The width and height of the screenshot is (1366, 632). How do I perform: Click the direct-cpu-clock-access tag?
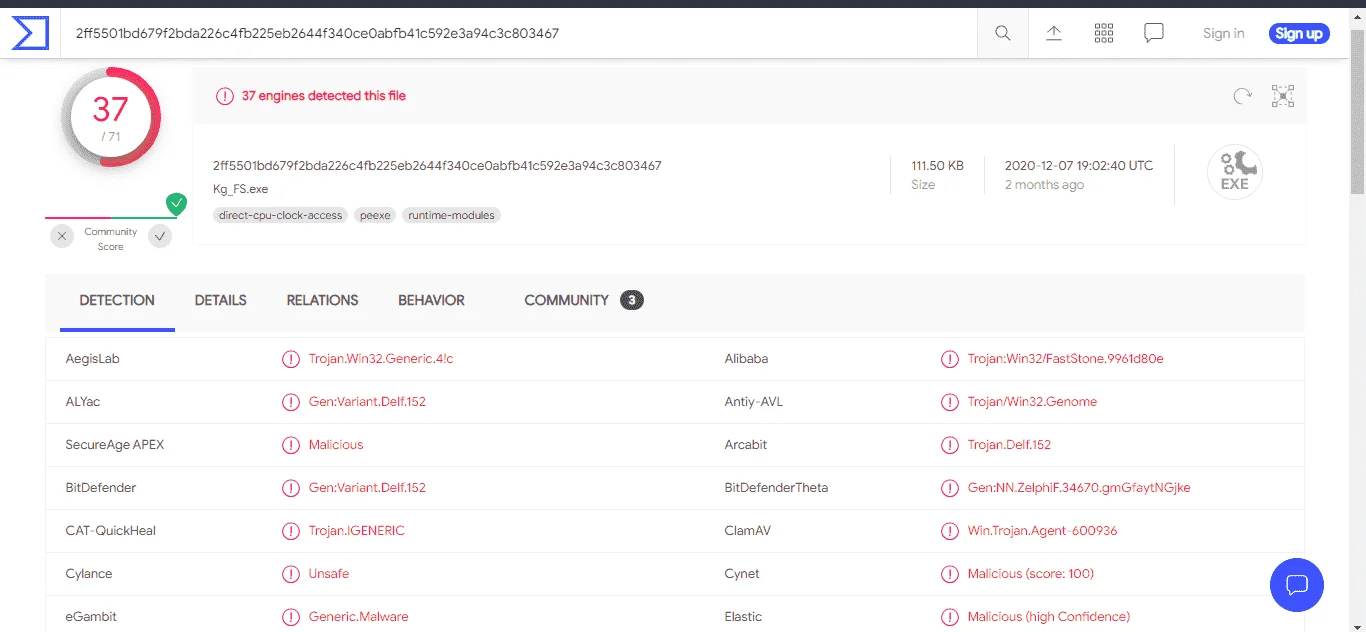(280, 215)
